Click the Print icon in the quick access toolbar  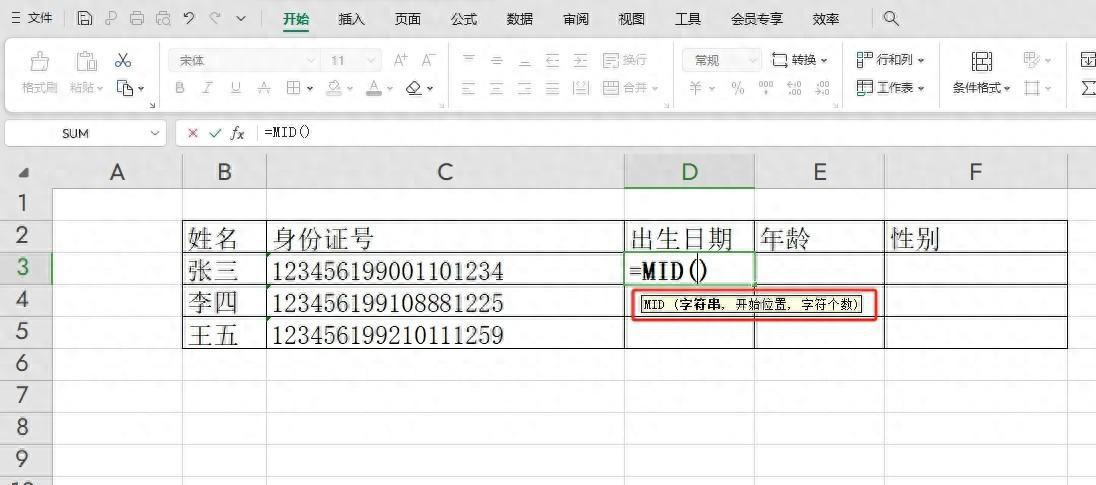tap(138, 19)
